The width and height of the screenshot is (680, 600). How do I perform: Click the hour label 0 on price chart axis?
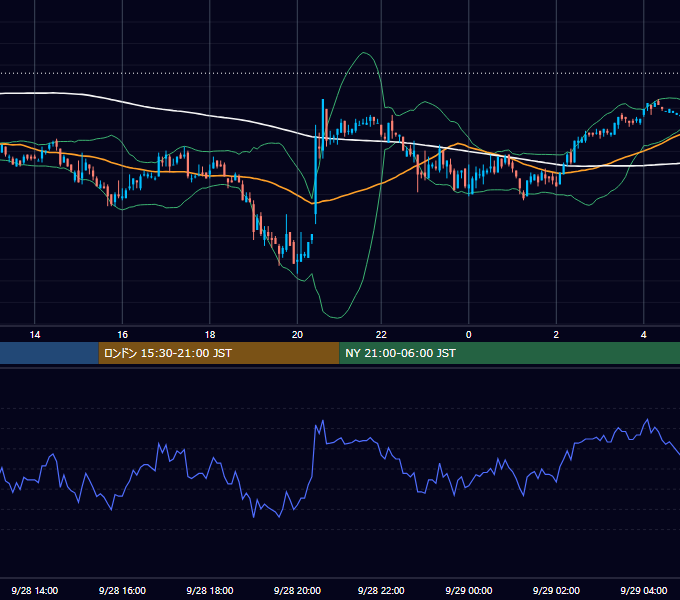[x=468, y=334]
